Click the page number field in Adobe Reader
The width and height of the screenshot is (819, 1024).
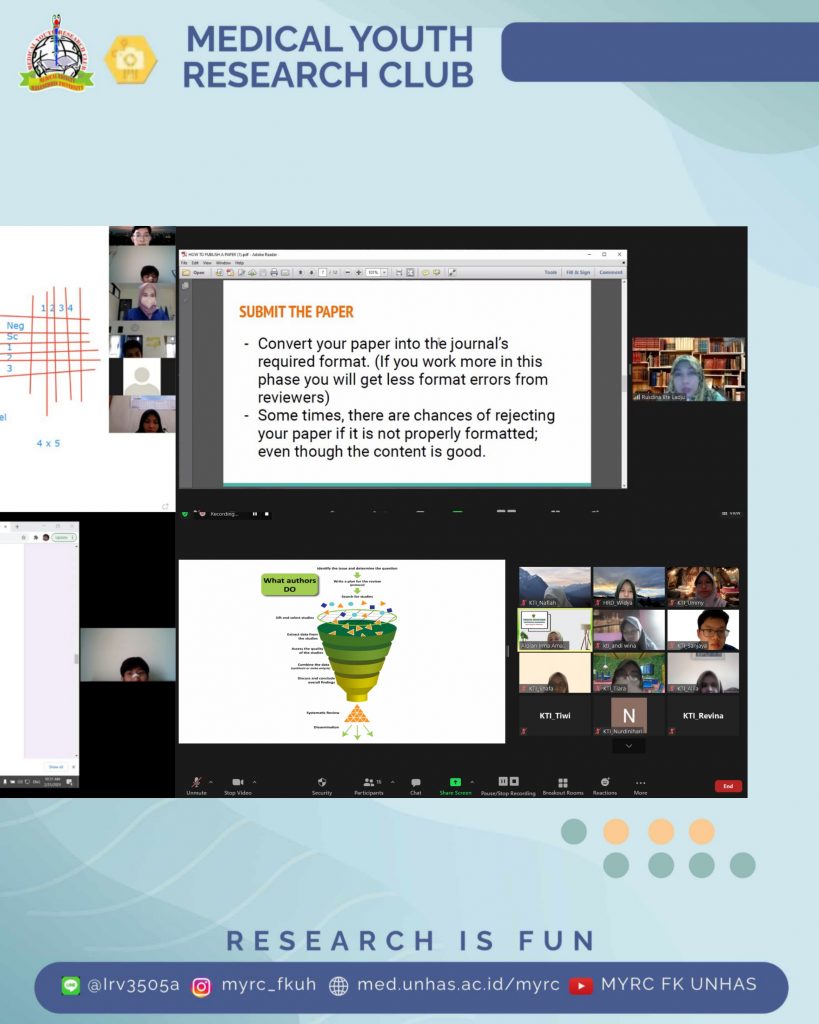click(323, 272)
